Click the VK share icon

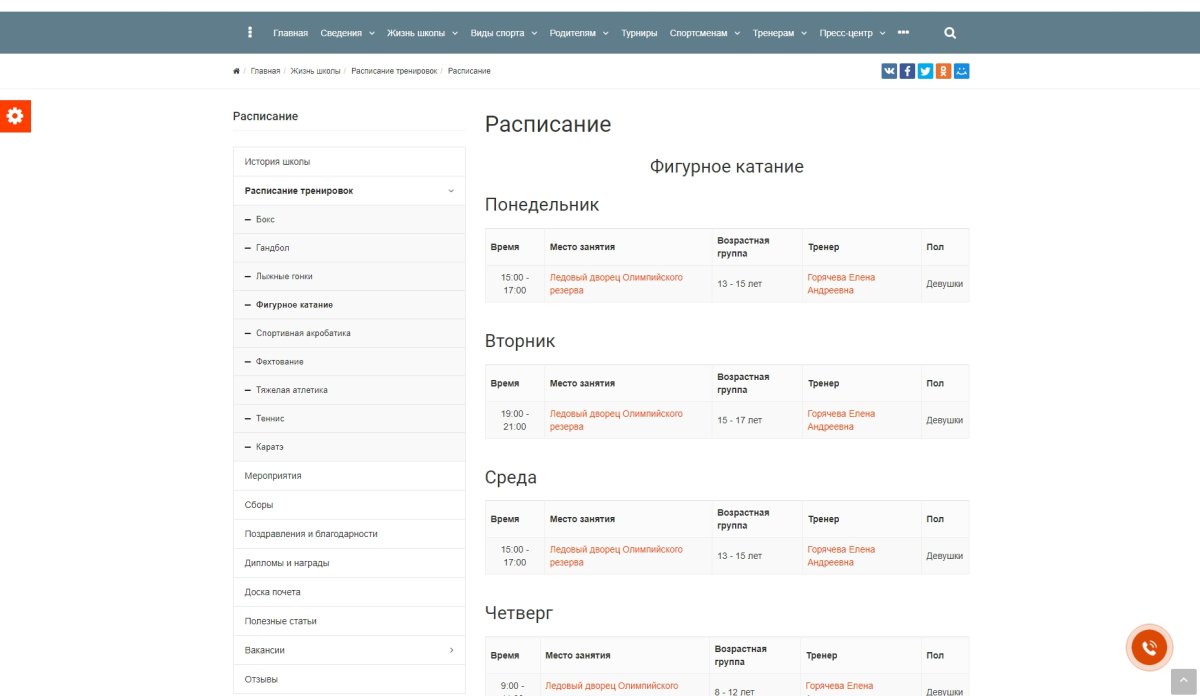pyautogui.click(x=889, y=70)
